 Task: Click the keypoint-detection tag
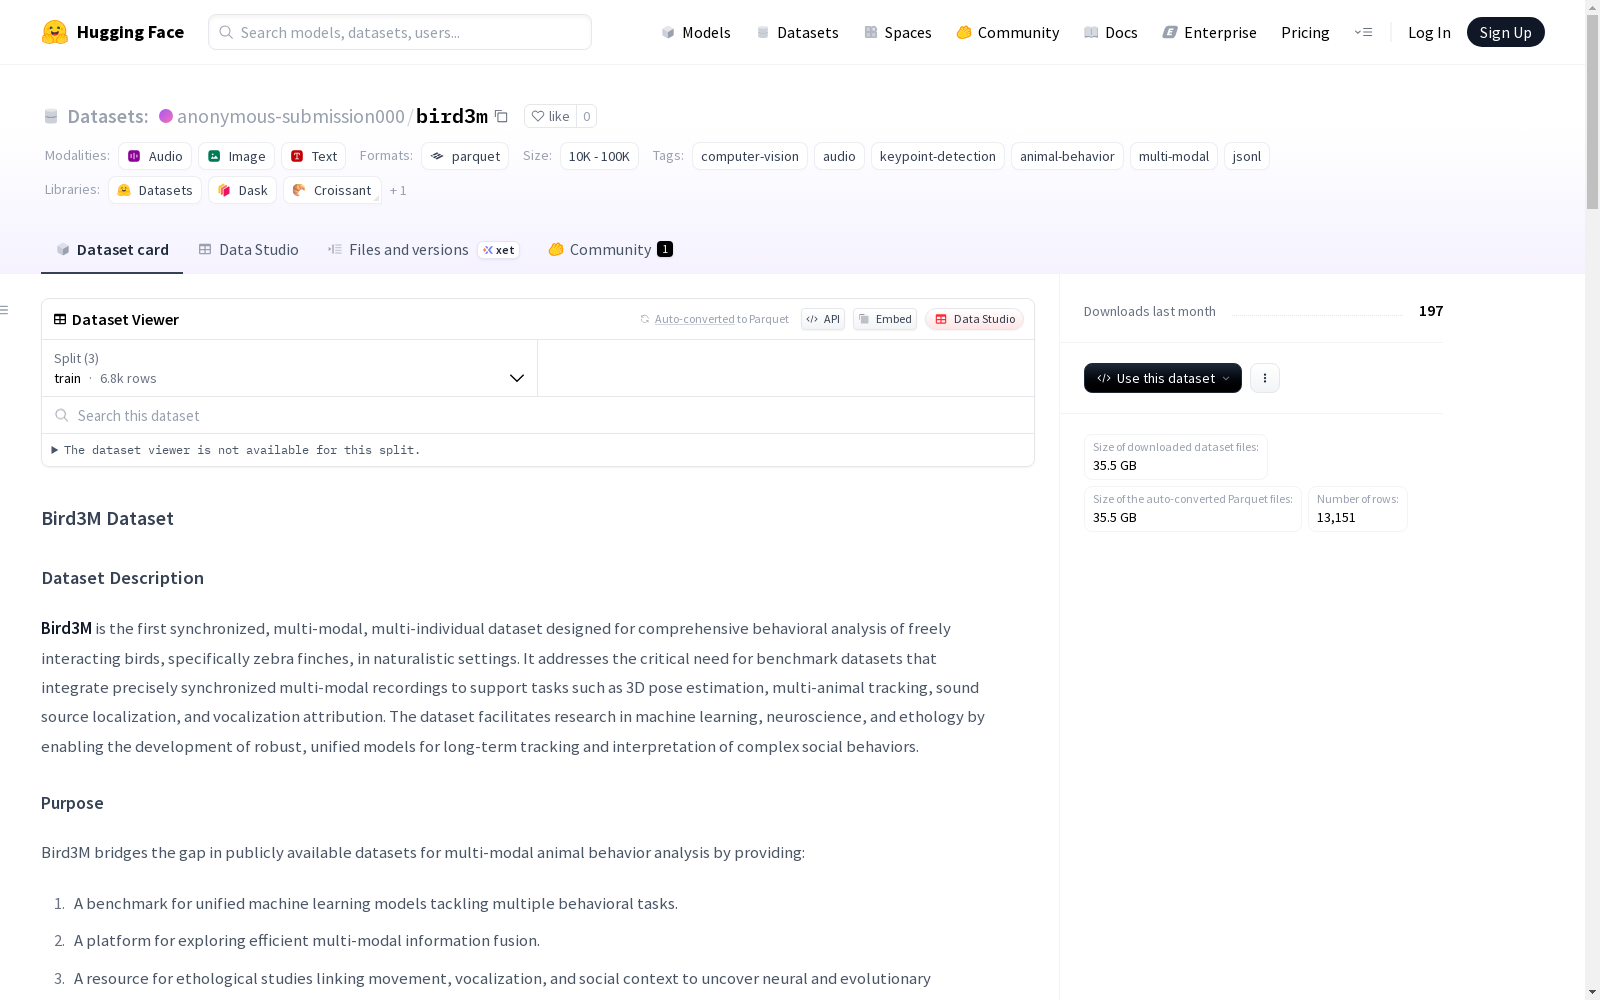pos(938,156)
